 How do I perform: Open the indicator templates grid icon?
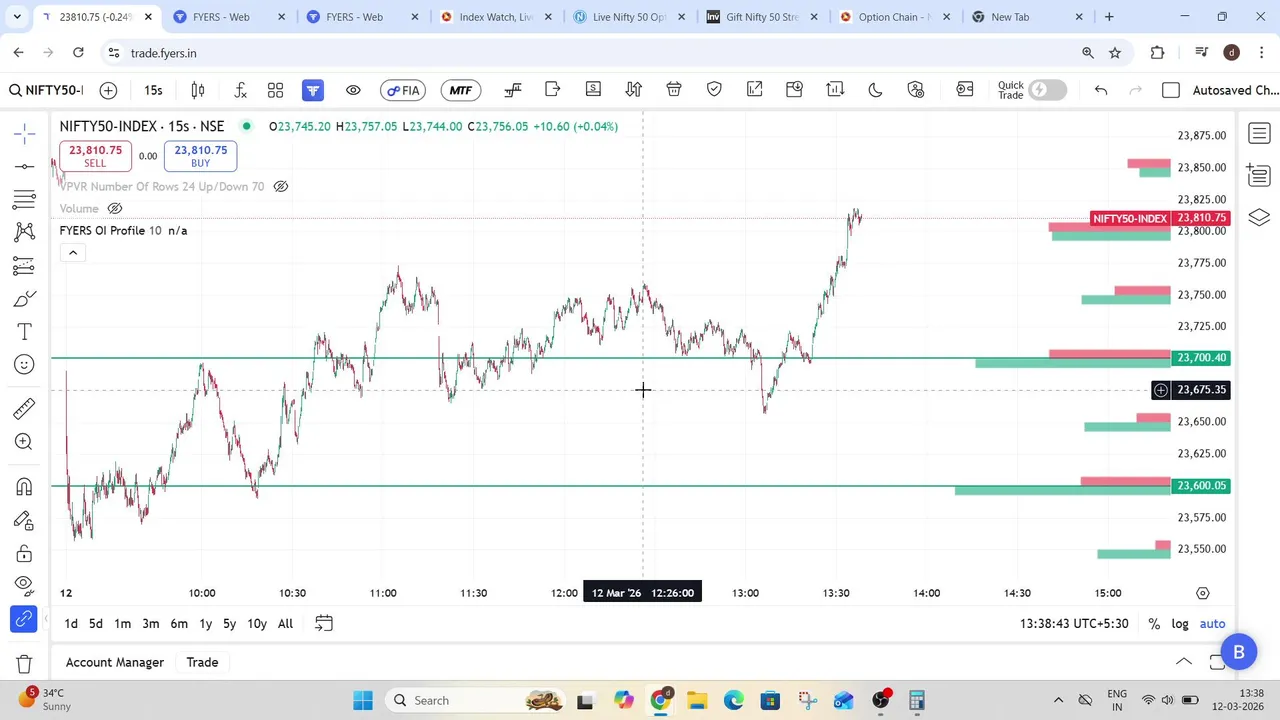click(x=275, y=90)
